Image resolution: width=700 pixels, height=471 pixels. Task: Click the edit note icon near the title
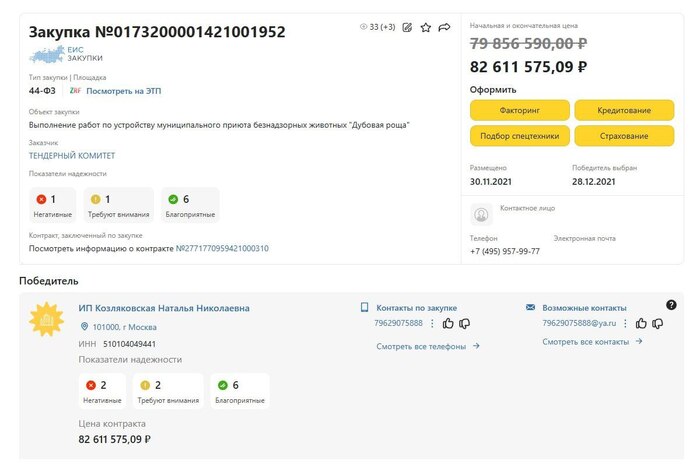407,27
